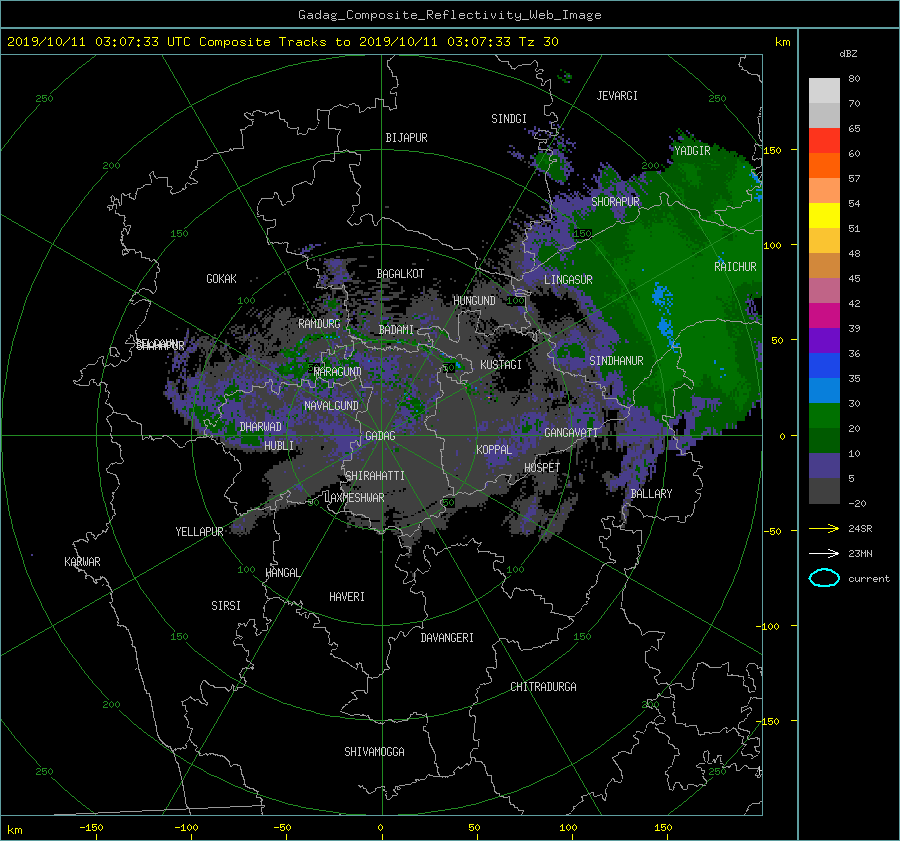
Task: Click the yellow 24SR arrow legend icon
Action: (824, 528)
